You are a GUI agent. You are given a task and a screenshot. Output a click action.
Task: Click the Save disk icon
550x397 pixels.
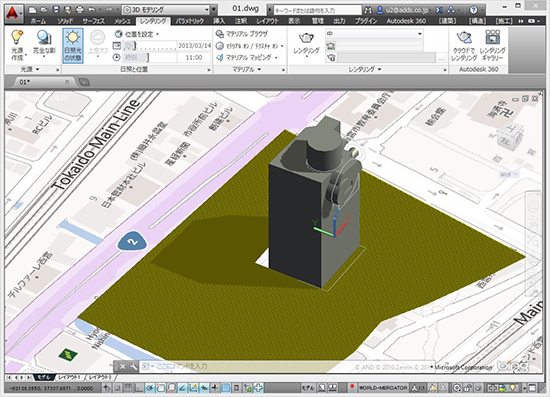[x=56, y=9]
